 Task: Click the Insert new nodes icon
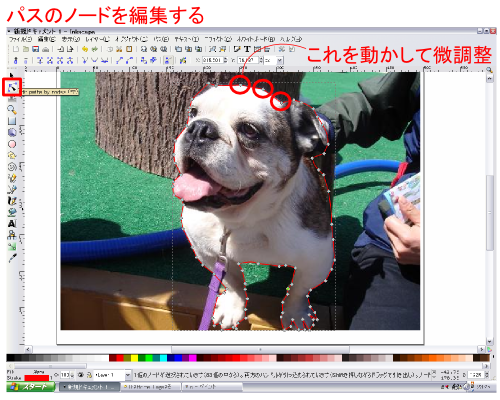[x=15, y=60]
